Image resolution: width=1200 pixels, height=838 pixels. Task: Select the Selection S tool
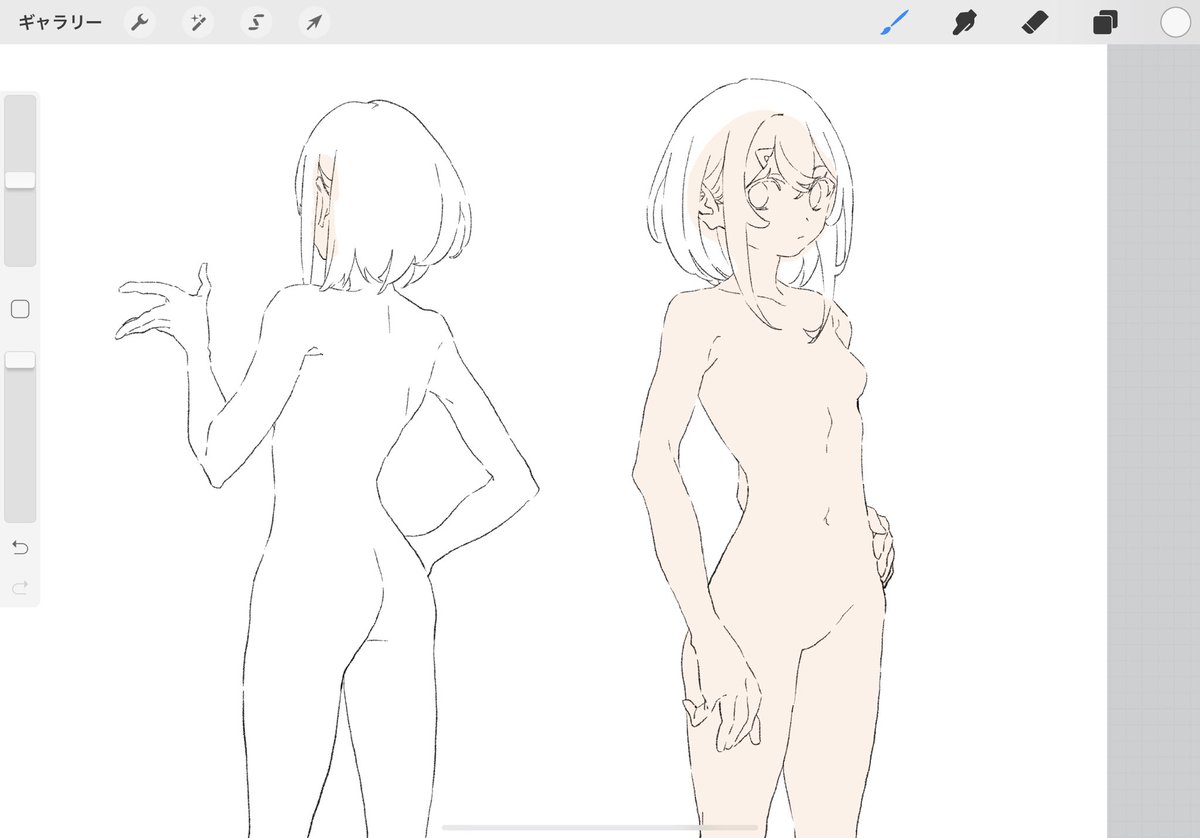[x=256, y=22]
